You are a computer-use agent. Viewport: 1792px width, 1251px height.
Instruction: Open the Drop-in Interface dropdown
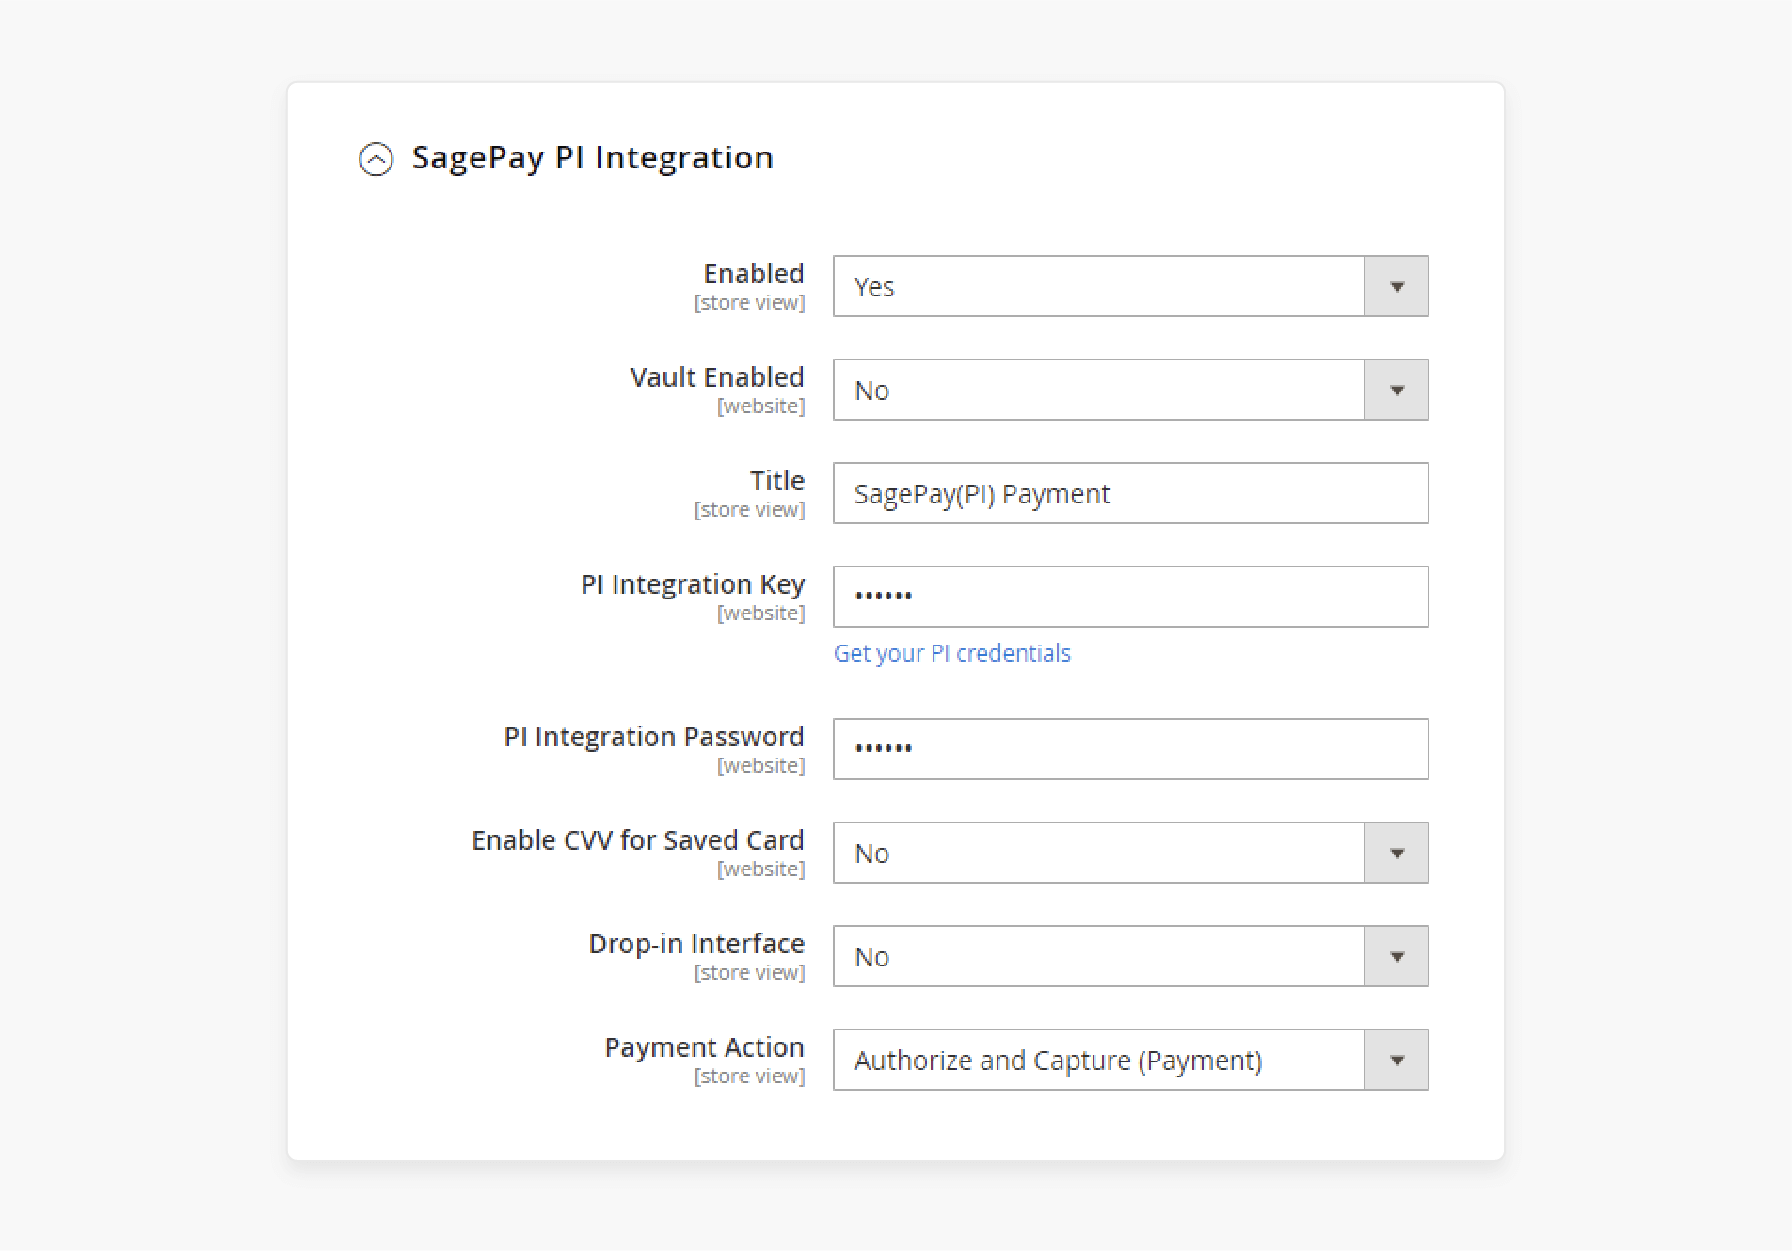coord(1131,956)
